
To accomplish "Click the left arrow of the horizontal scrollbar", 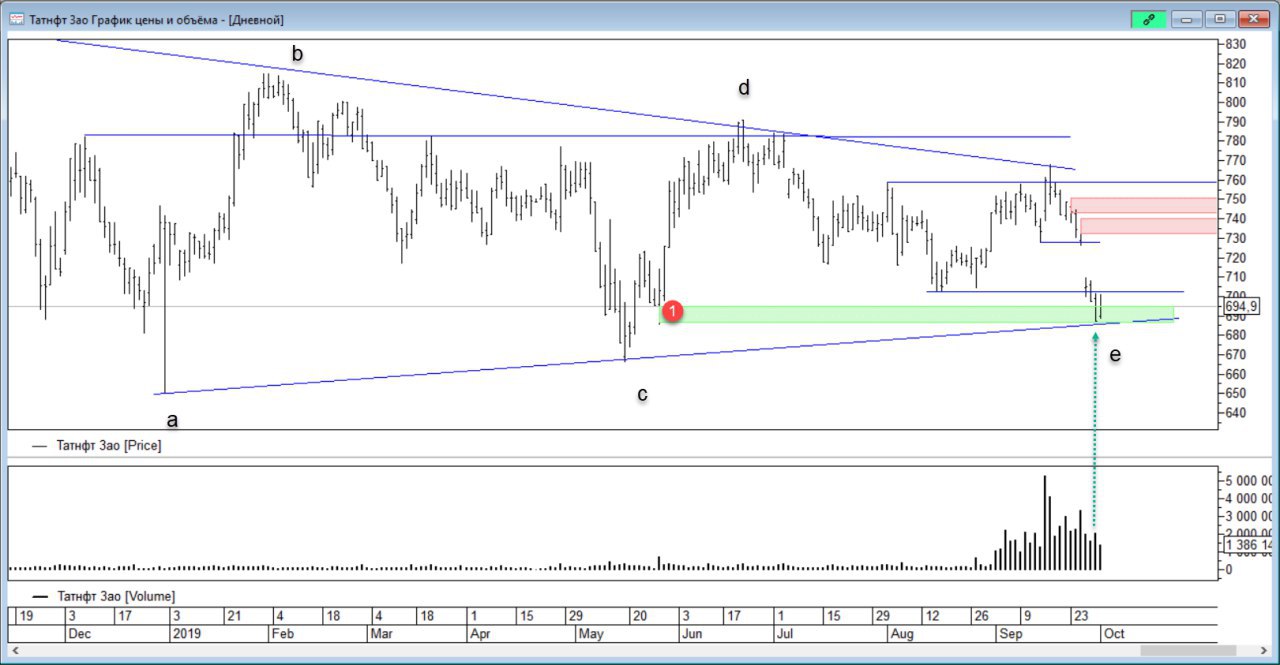I will [x=17, y=652].
